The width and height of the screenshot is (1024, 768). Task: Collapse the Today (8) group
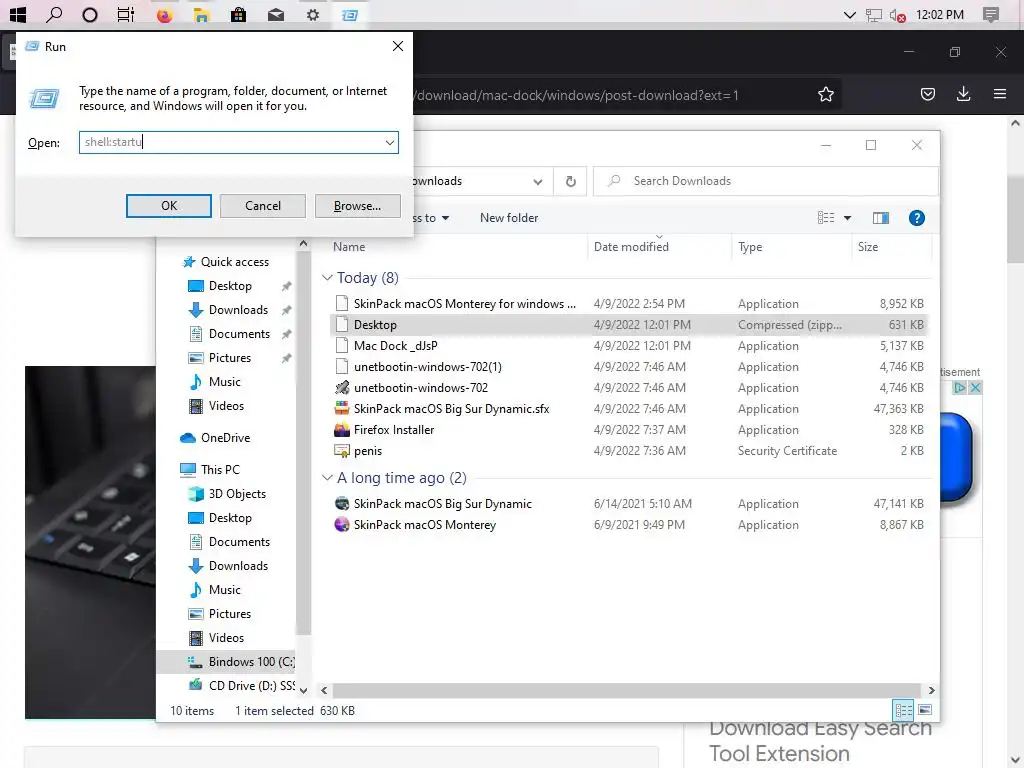pyautogui.click(x=327, y=278)
